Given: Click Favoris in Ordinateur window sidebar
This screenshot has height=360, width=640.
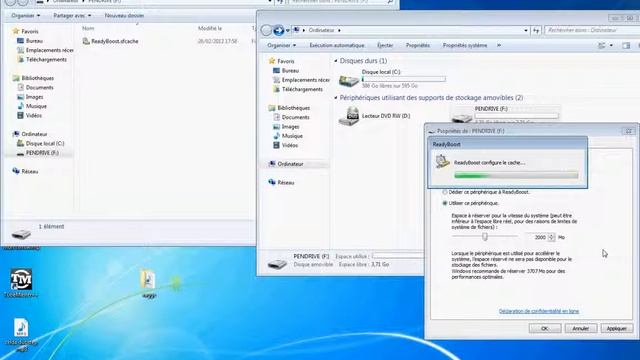Looking at the screenshot, I should [x=281, y=61].
